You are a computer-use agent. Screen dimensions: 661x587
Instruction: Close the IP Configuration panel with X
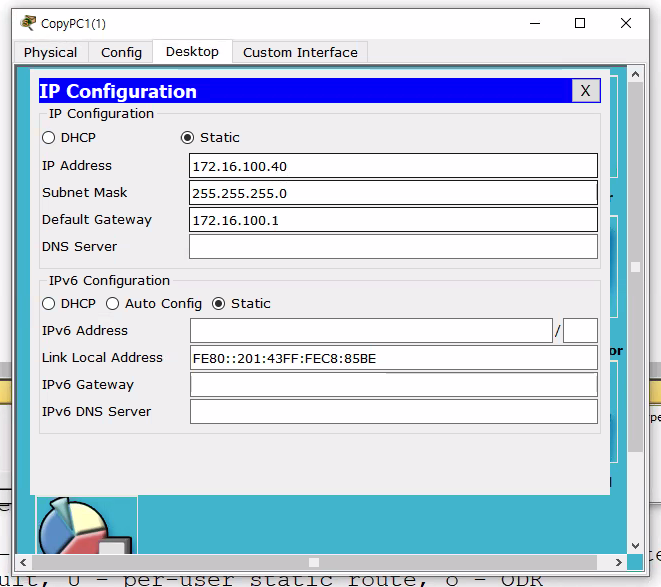click(586, 90)
